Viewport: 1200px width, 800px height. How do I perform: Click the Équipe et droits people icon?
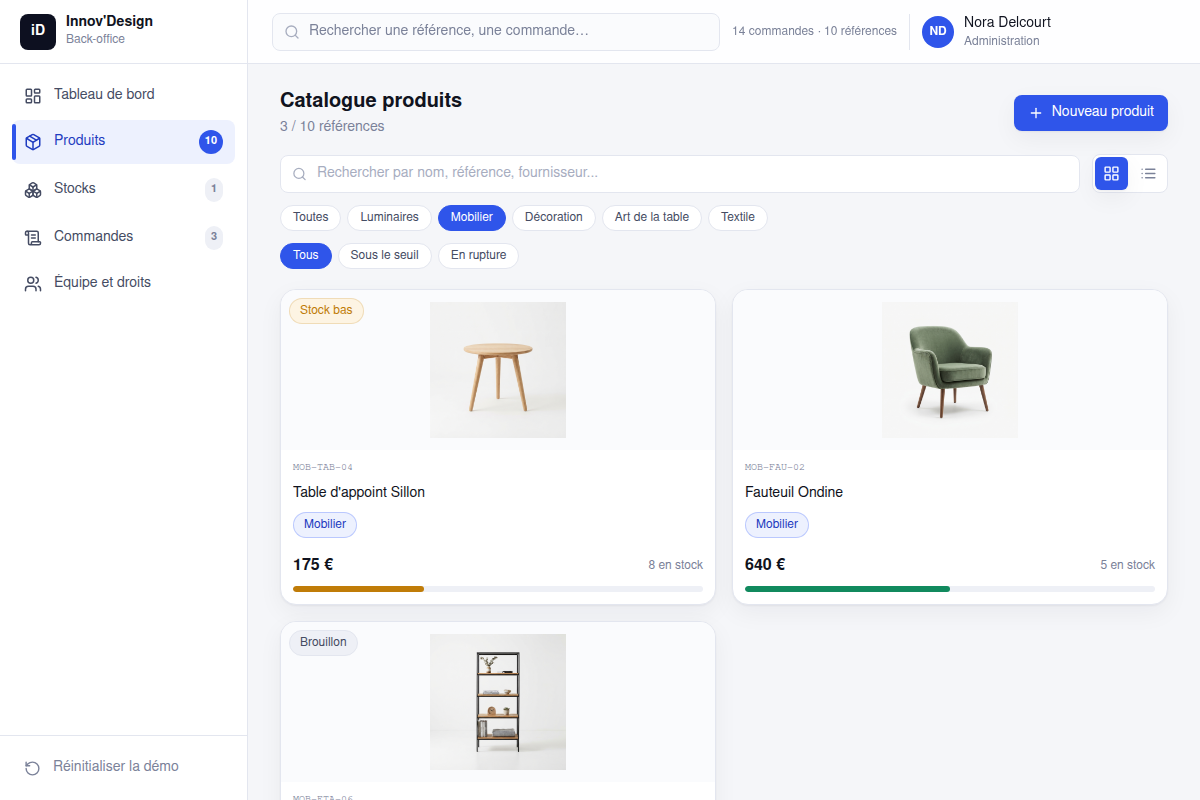[33, 283]
